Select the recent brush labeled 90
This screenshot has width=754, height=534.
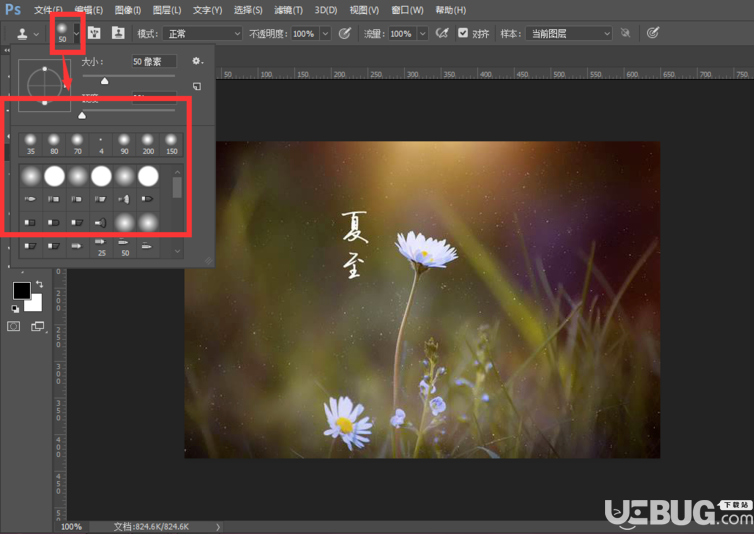point(125,144)
